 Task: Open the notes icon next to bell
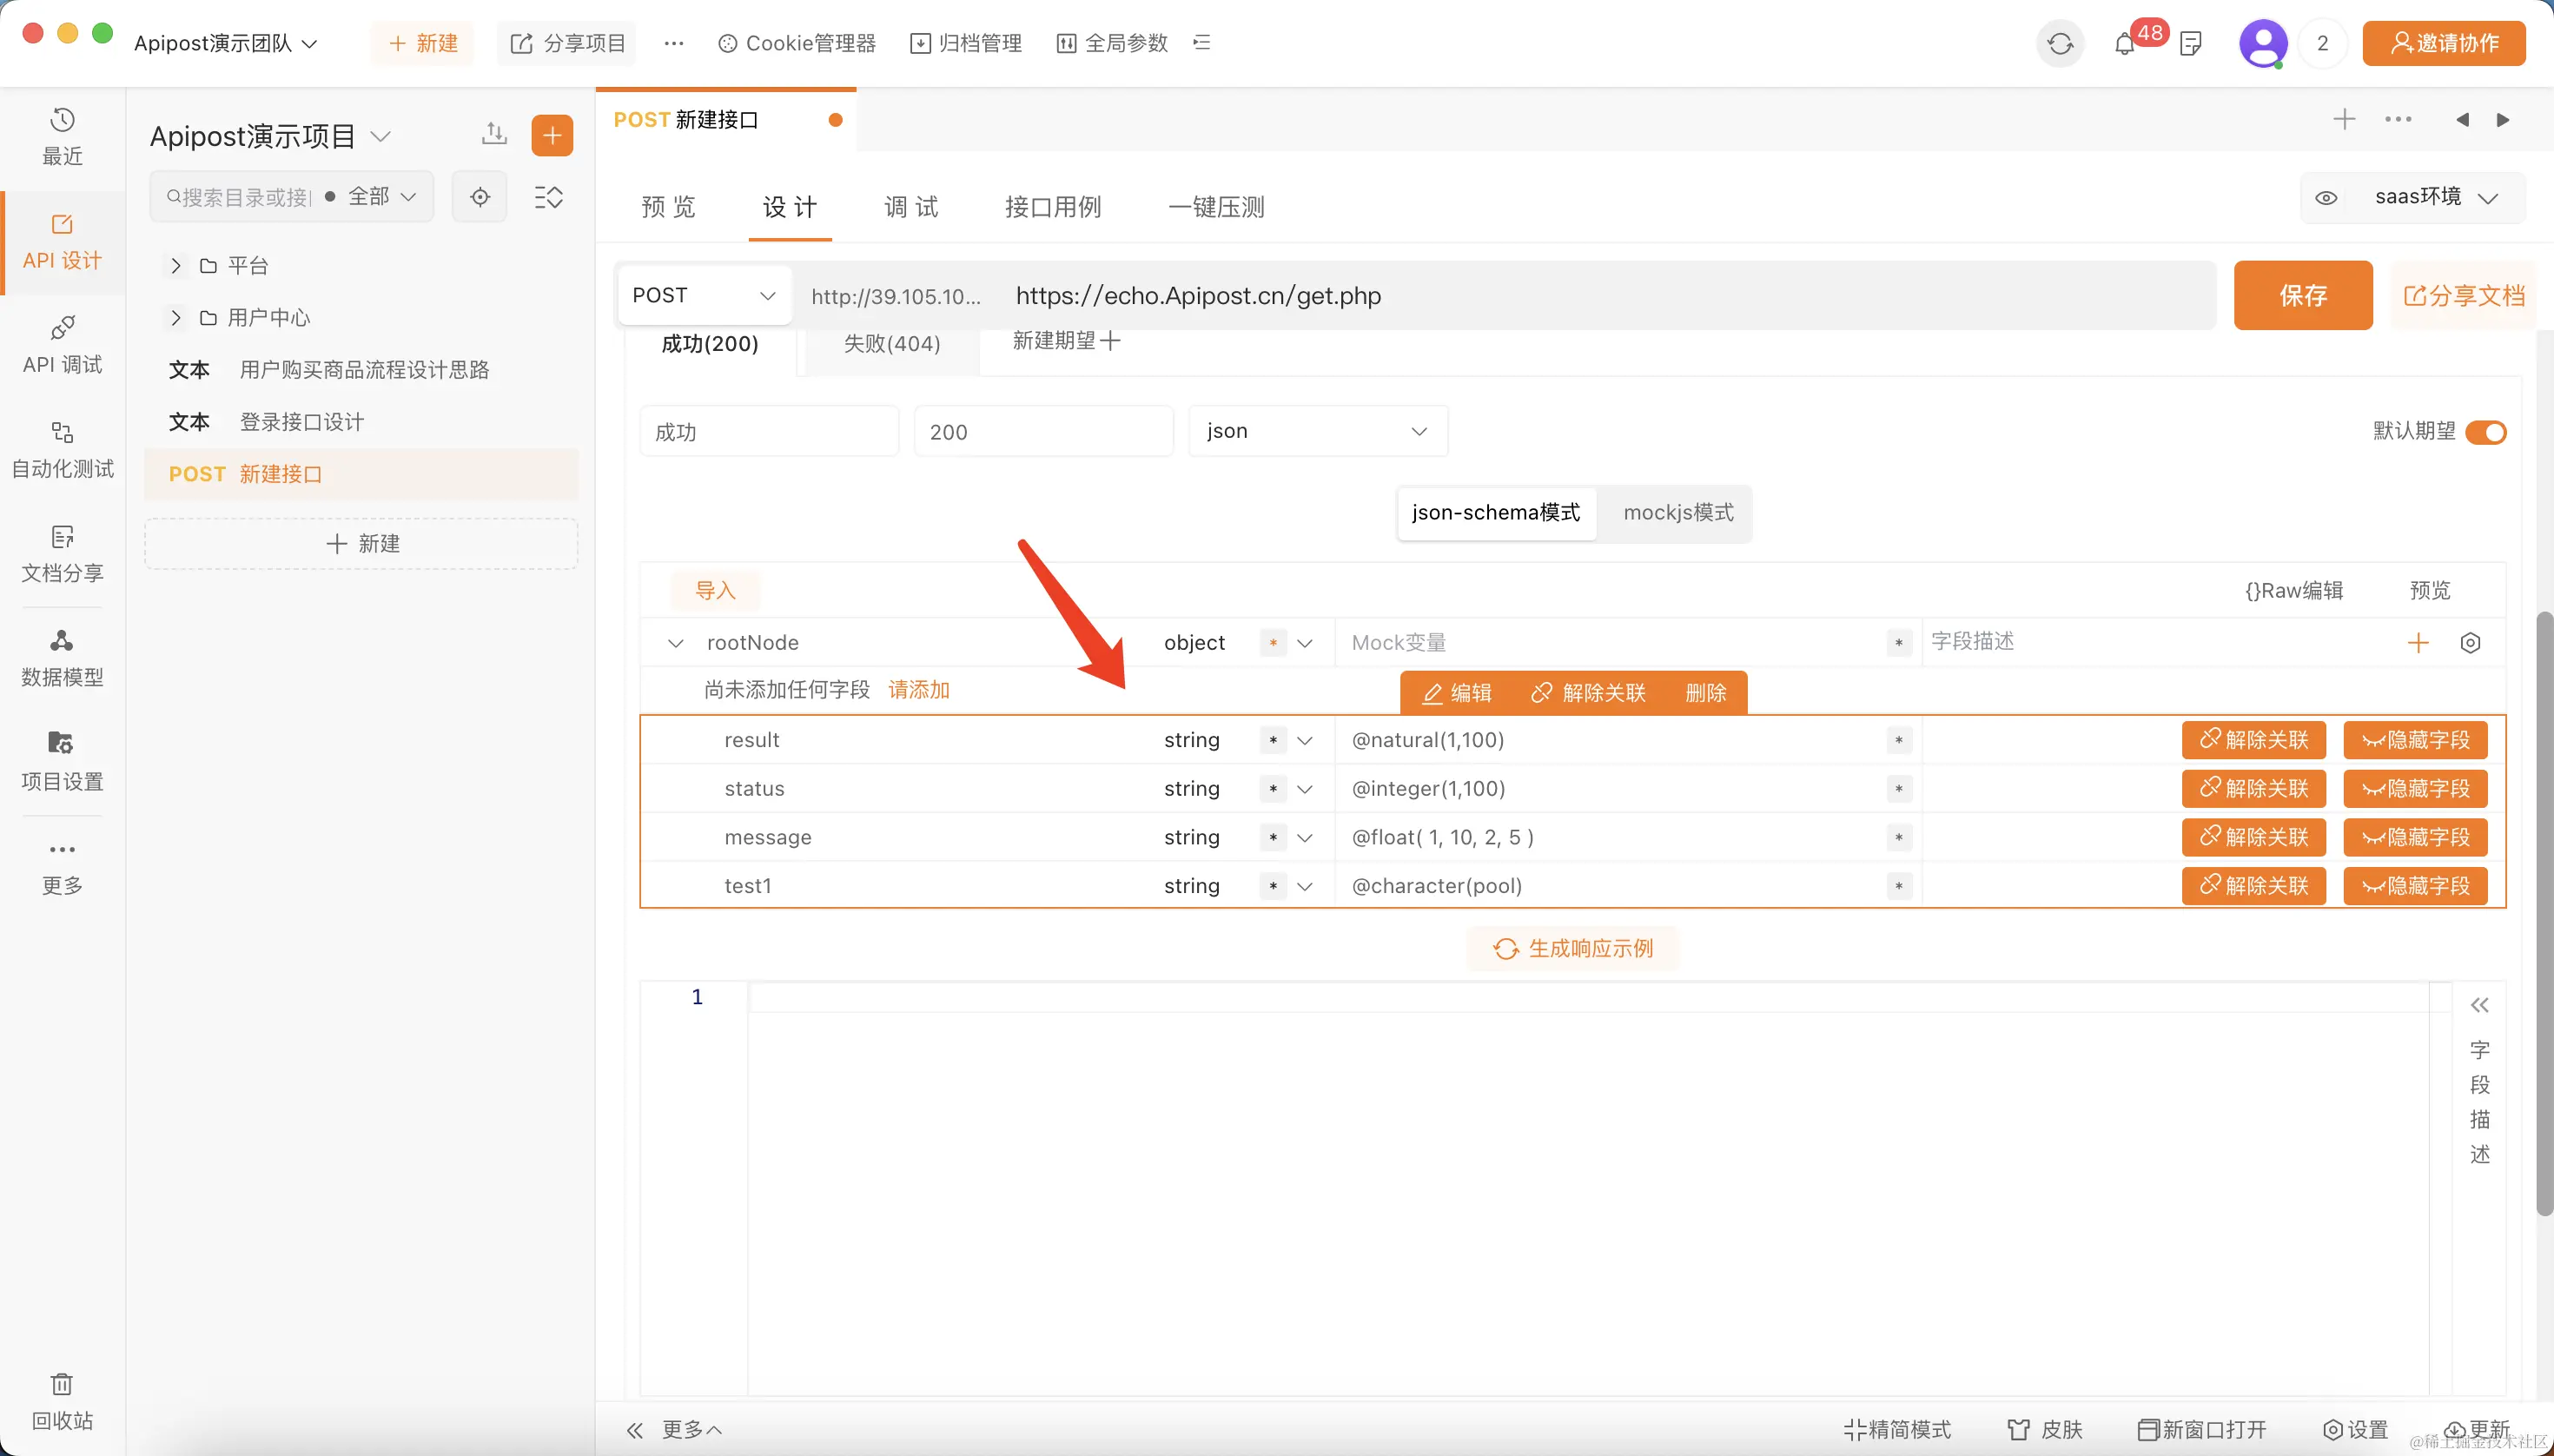(x=2190, y=43)
